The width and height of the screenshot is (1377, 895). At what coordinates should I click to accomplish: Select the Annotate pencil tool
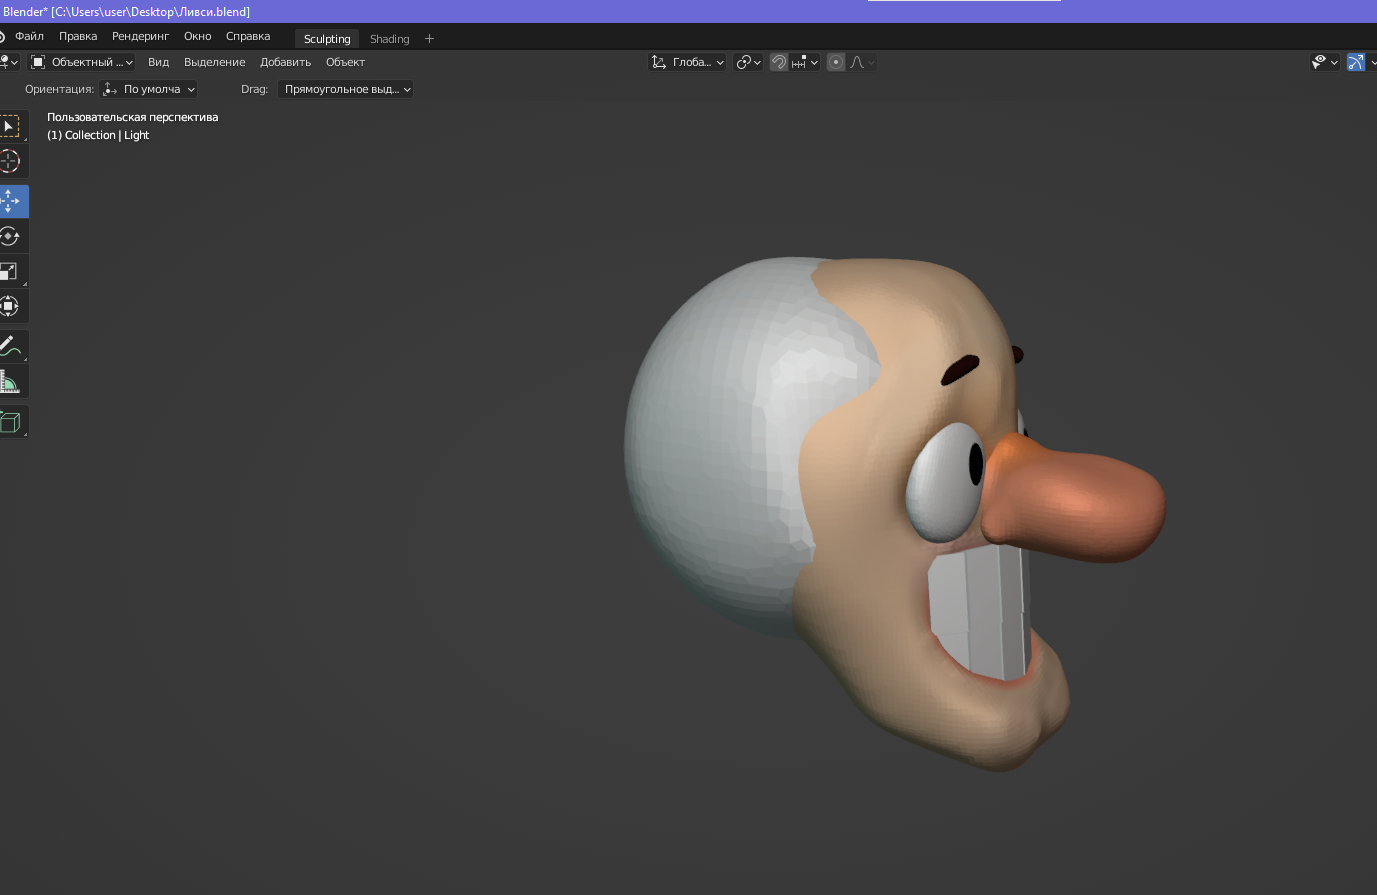click(10, 346)
